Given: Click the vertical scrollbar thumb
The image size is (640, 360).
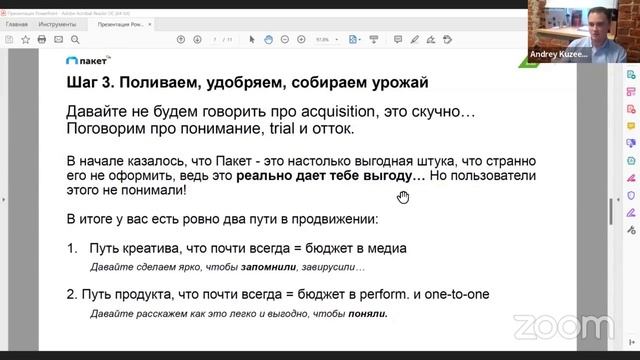Looking at the screenshot, I should (611, 211).
